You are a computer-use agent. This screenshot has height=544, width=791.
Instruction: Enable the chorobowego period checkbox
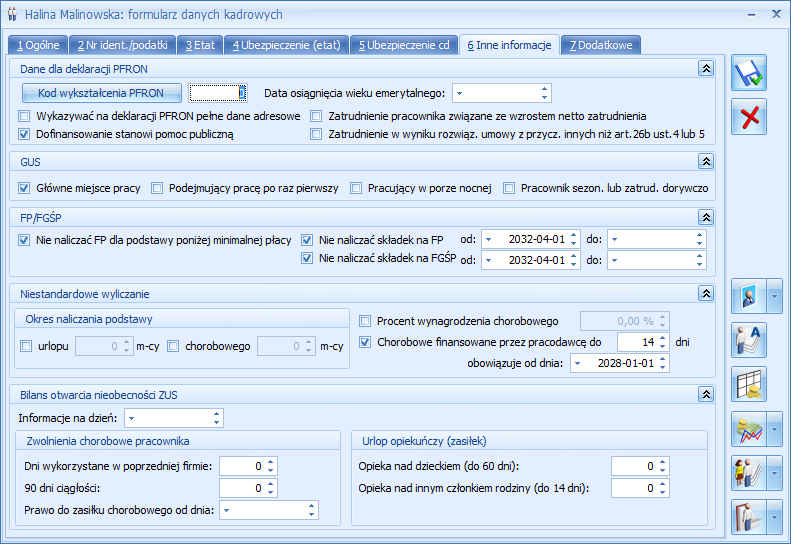coord(173,346)
